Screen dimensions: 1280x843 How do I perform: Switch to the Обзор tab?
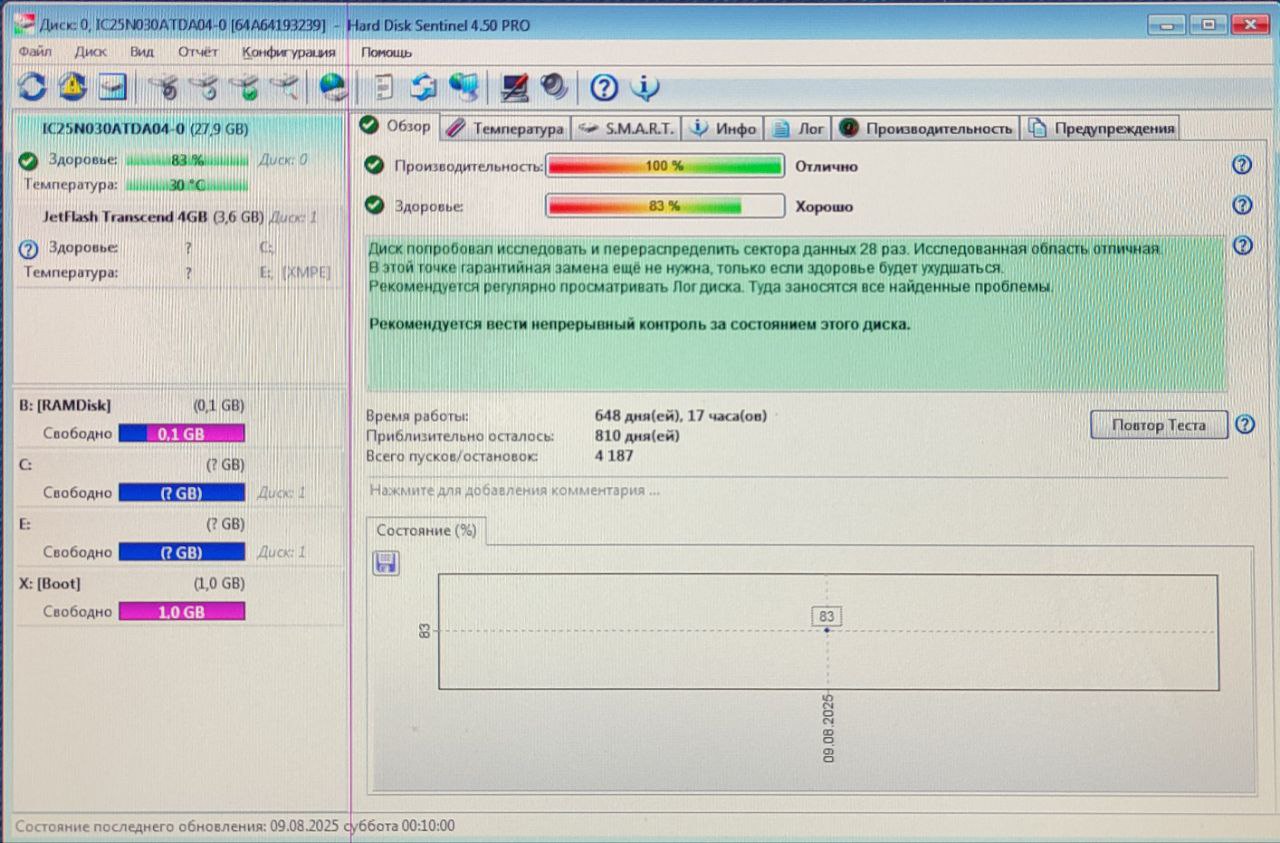(x=396, y=126)
